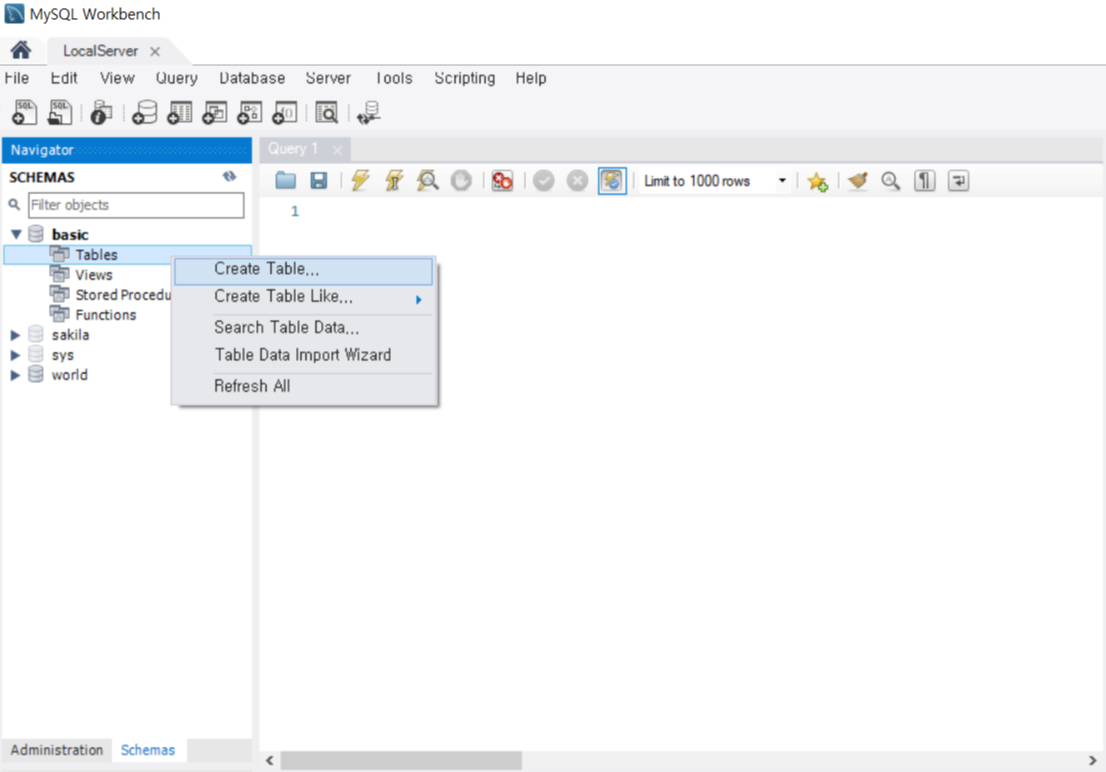Screen dimensions: 1106x772
Task: Expand the sakila schema
Action: click(x=15, y=335)
